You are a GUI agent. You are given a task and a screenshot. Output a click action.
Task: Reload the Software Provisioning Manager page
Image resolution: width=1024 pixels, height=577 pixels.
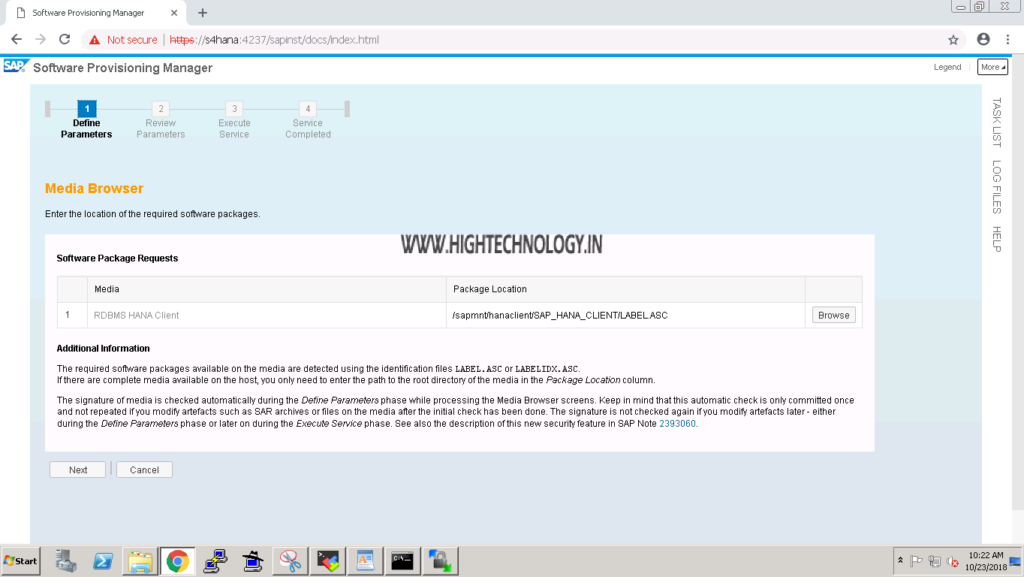tap(65, 40)
